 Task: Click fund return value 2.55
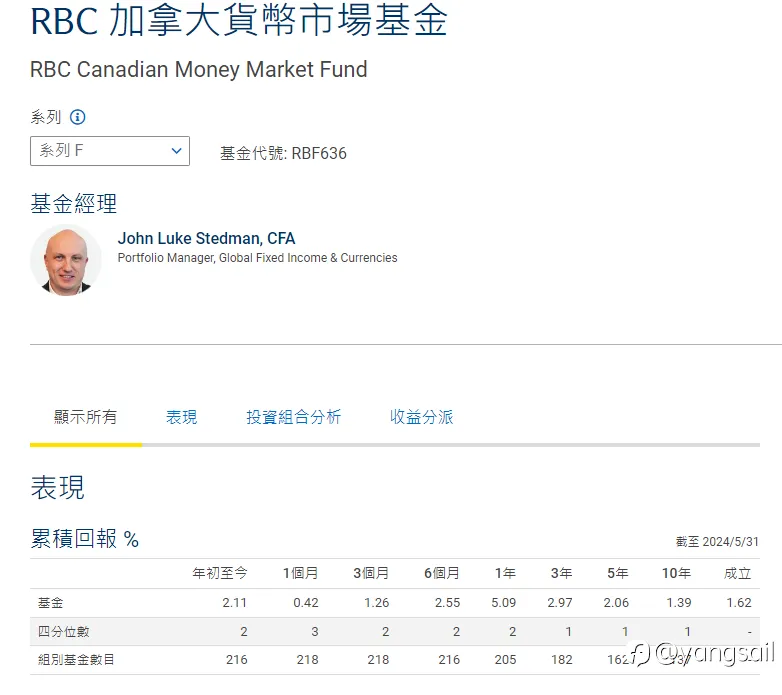447,603
